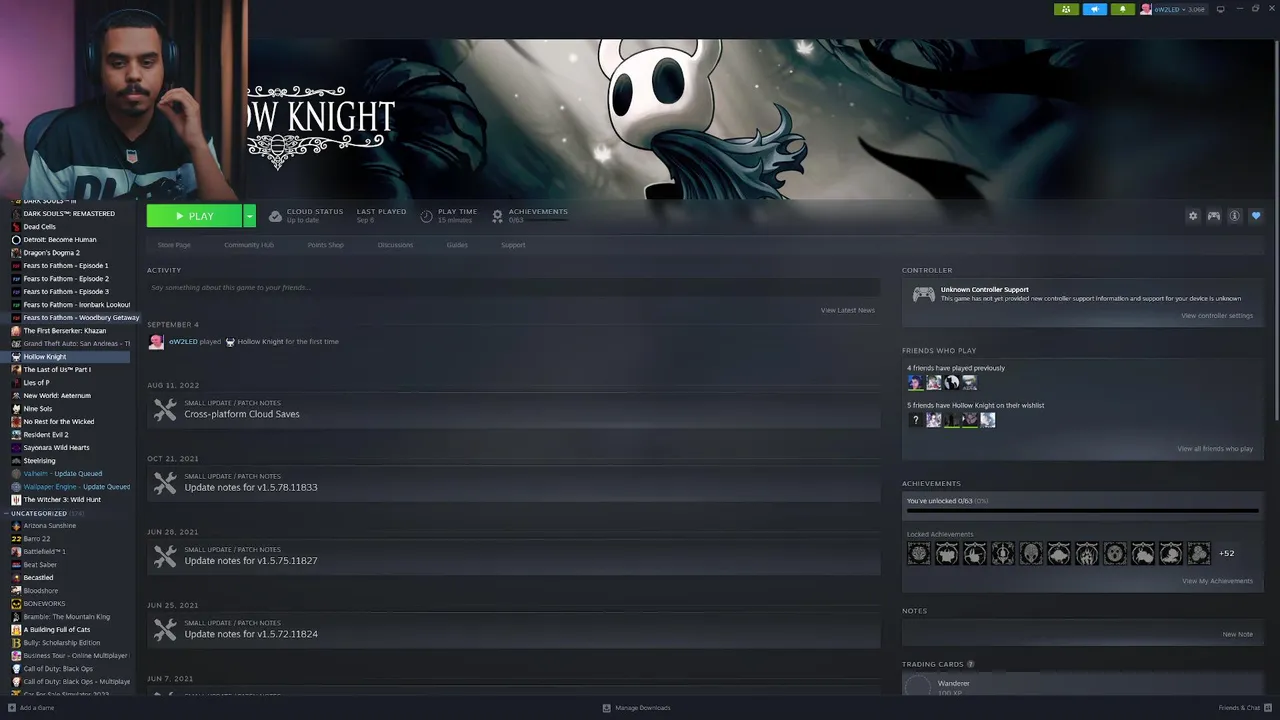Click the Hollow Knight icon in activity entry

(x=230, y=342)
